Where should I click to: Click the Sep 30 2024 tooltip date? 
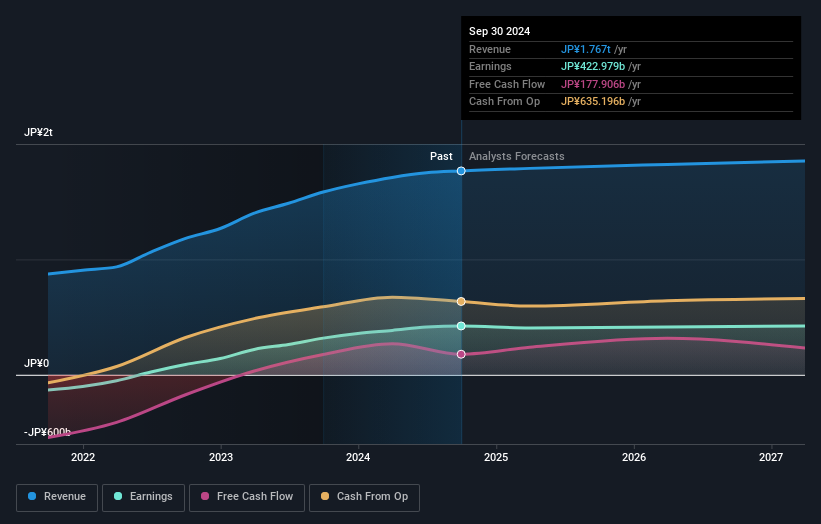pyautogui.click(x=500, y=31)
